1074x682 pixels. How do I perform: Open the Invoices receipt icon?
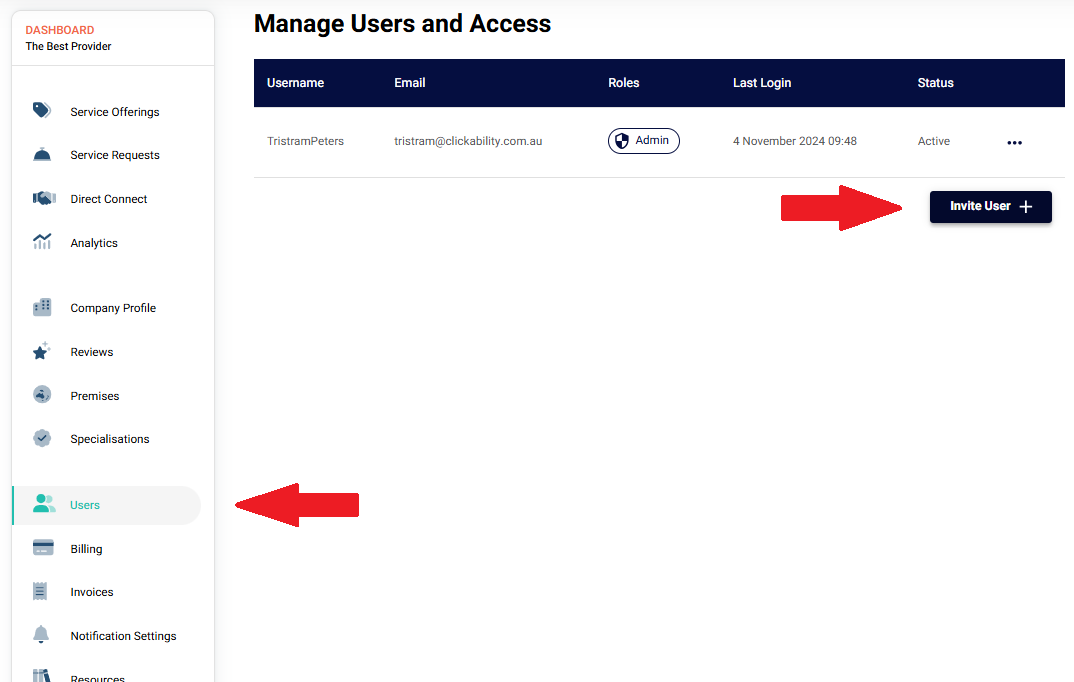click(x=40, y=591)
